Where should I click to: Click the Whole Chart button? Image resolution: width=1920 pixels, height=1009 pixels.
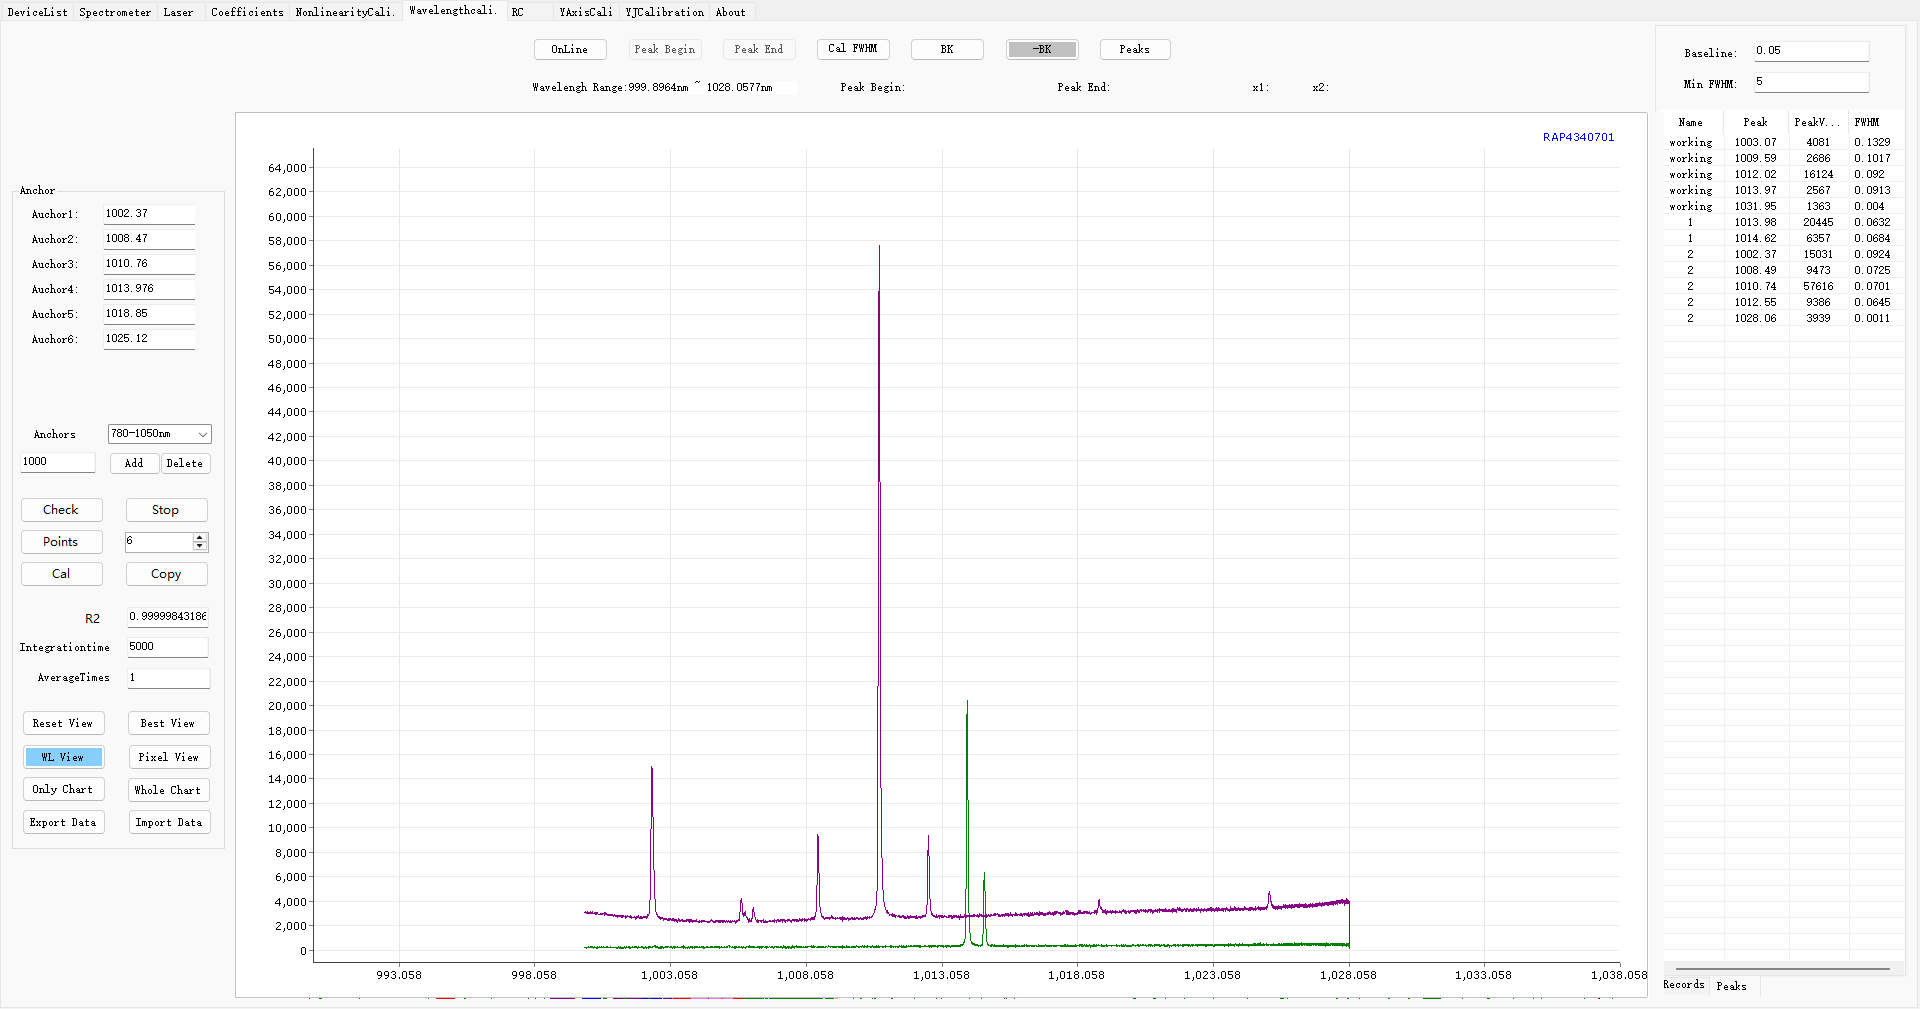point(168,790)
